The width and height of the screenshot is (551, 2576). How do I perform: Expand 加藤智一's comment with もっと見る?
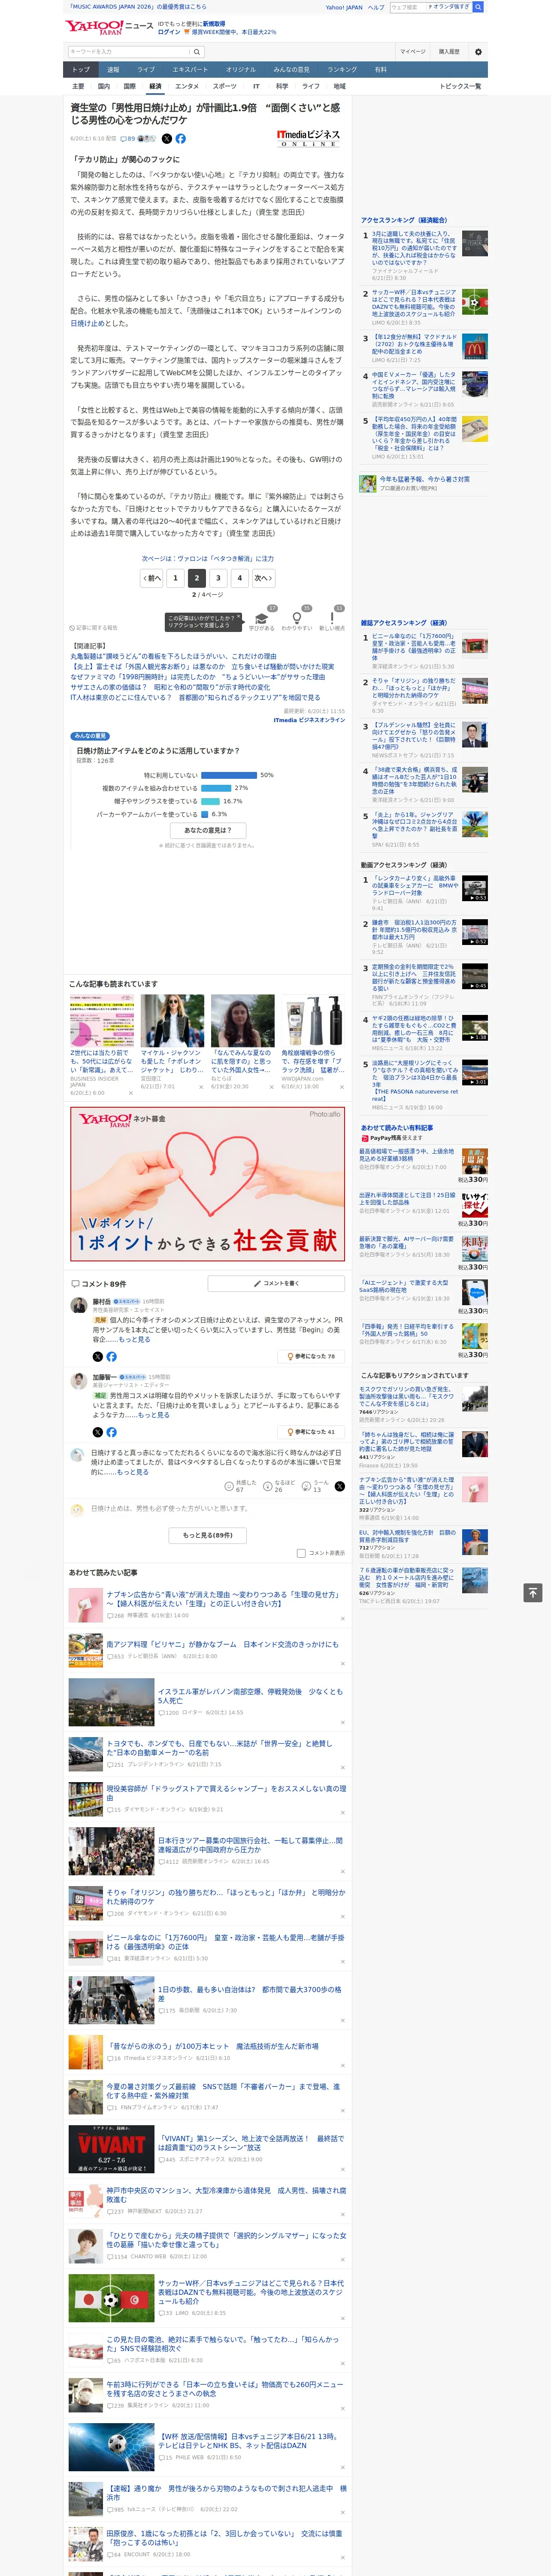pyautogui.click(x=154, y=1415)
